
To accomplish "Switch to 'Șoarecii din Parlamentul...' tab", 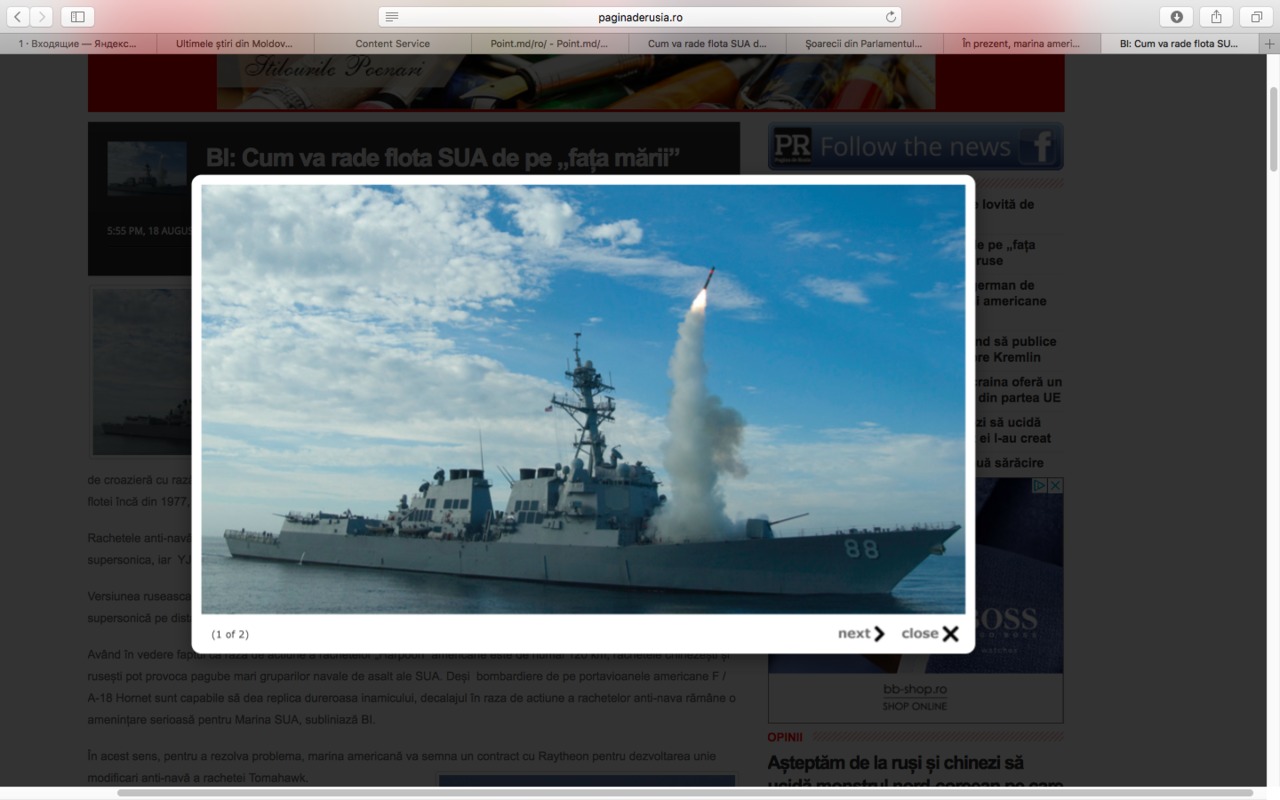I will 864,44.
